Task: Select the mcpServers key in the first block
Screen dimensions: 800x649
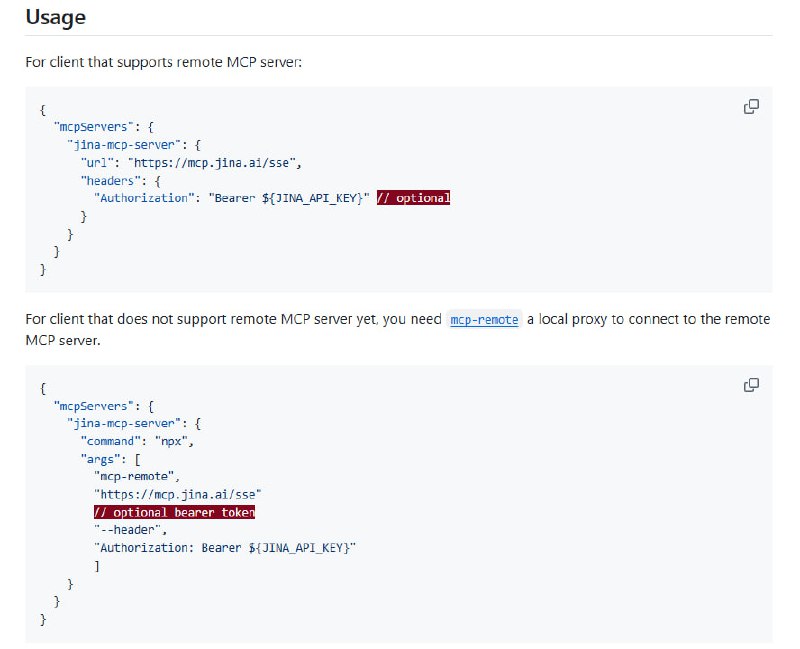Action: tap(95, 126)
